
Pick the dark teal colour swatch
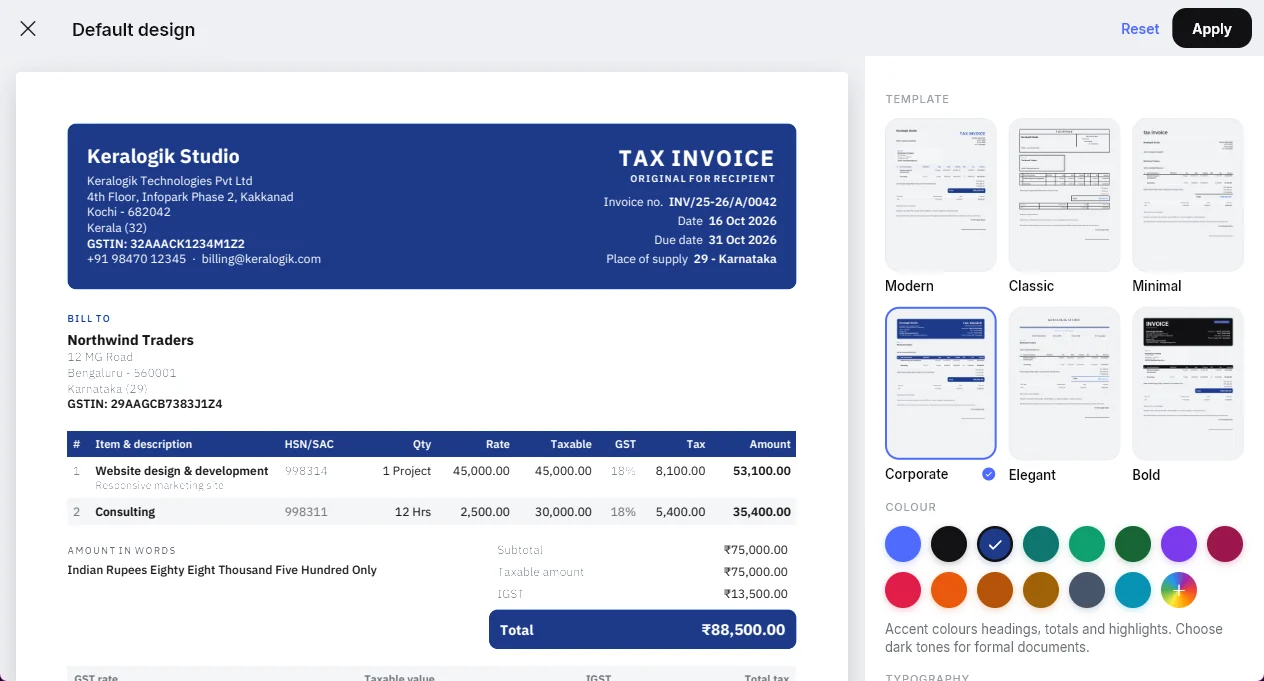(1041, 544)
